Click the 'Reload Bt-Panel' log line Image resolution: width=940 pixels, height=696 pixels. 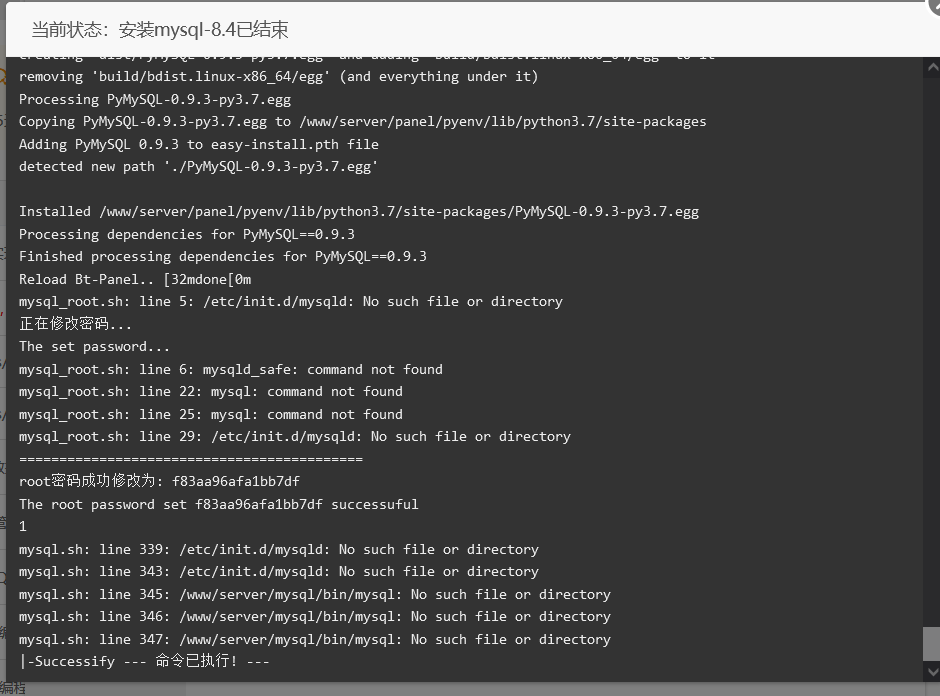coord(135,279)
